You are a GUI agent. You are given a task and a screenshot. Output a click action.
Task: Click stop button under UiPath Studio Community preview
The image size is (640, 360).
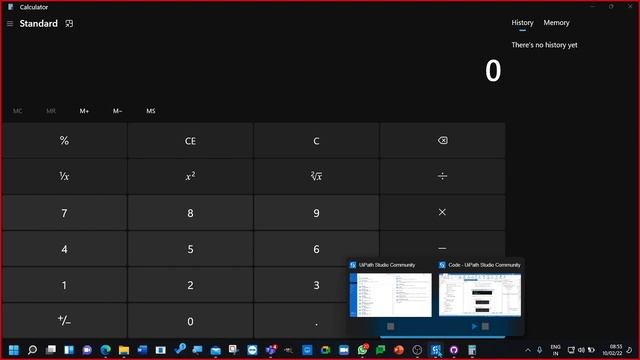pos(391,326)
